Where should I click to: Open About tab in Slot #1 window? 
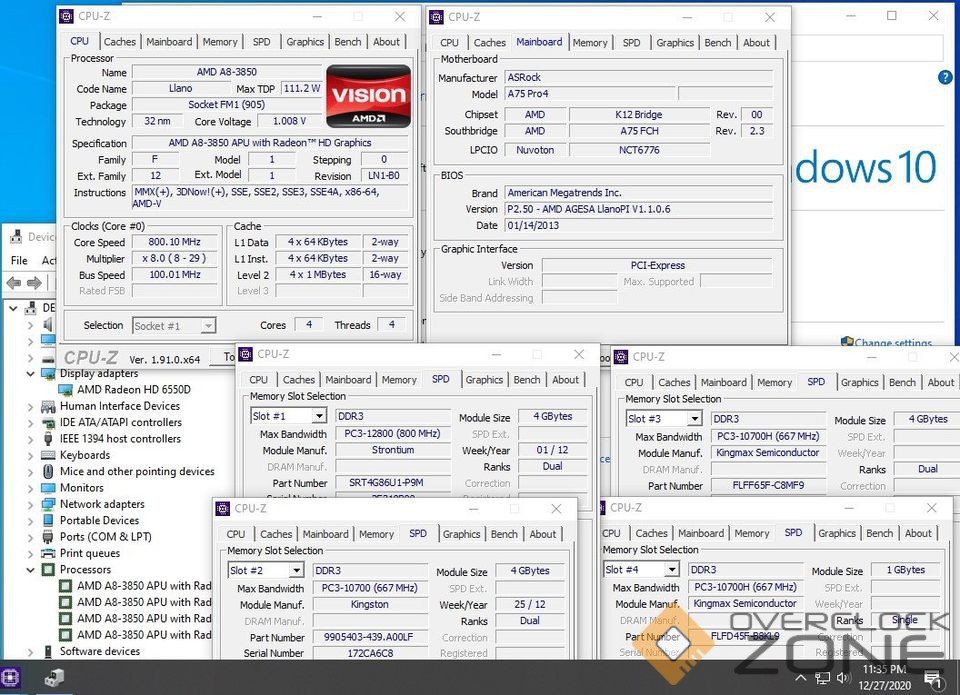point(565,380)
